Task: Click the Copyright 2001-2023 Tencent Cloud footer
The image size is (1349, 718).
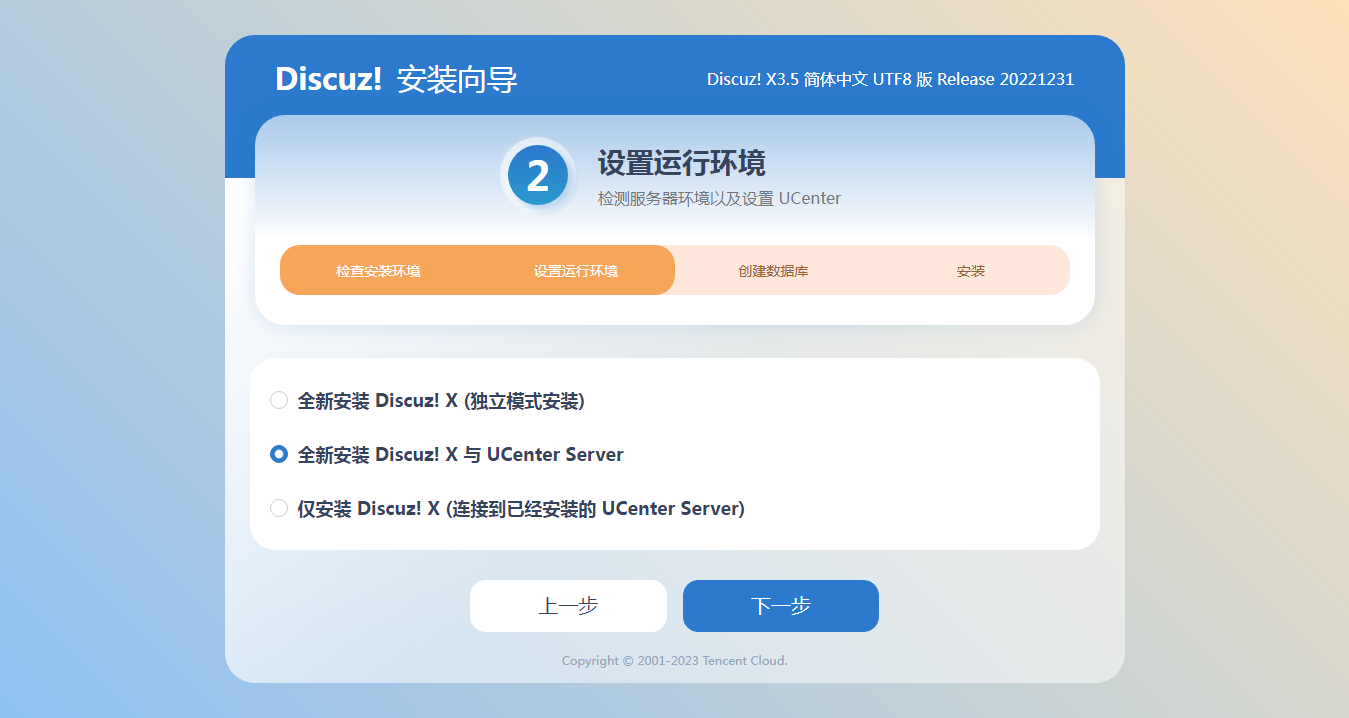Action: tap(675, 661)
